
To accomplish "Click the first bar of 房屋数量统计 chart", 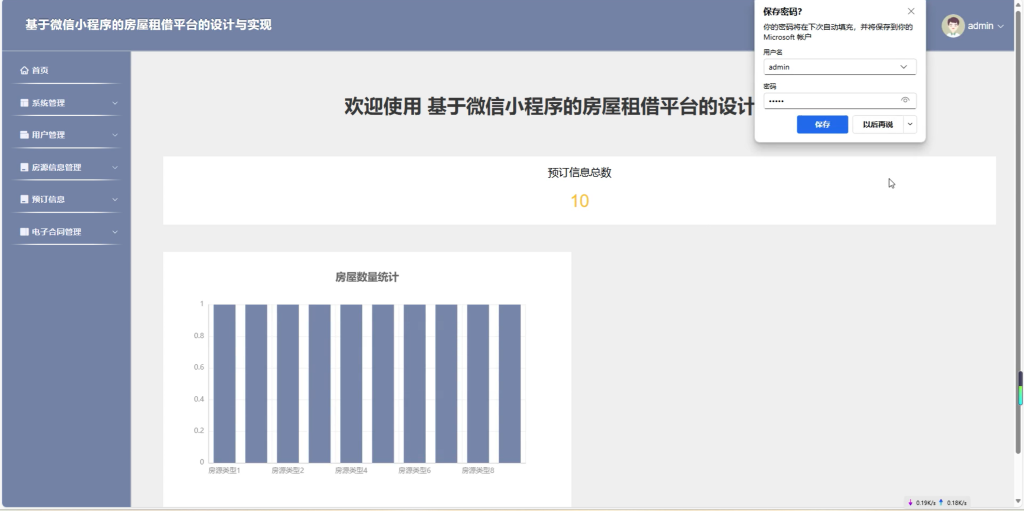I will pos(225,384).
